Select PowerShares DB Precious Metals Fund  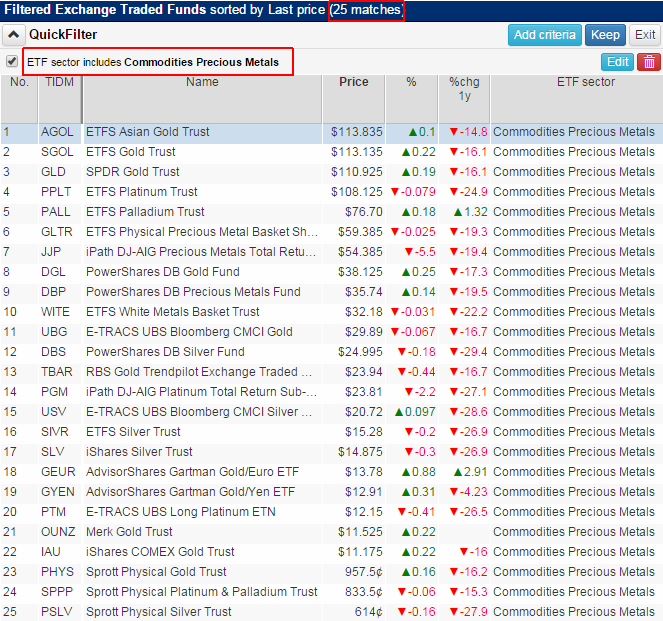[193, 292]
